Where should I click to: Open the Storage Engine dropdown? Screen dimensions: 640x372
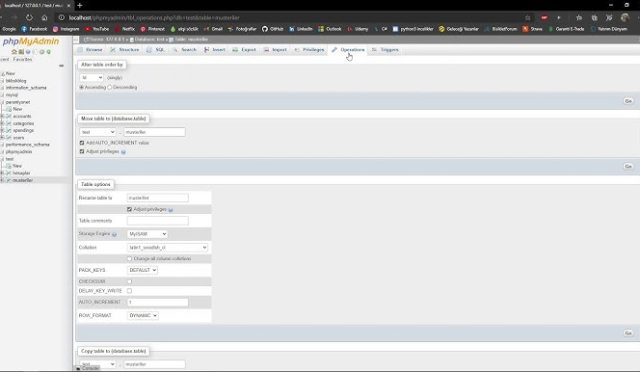pyautogui.click(x=147, y=234)
